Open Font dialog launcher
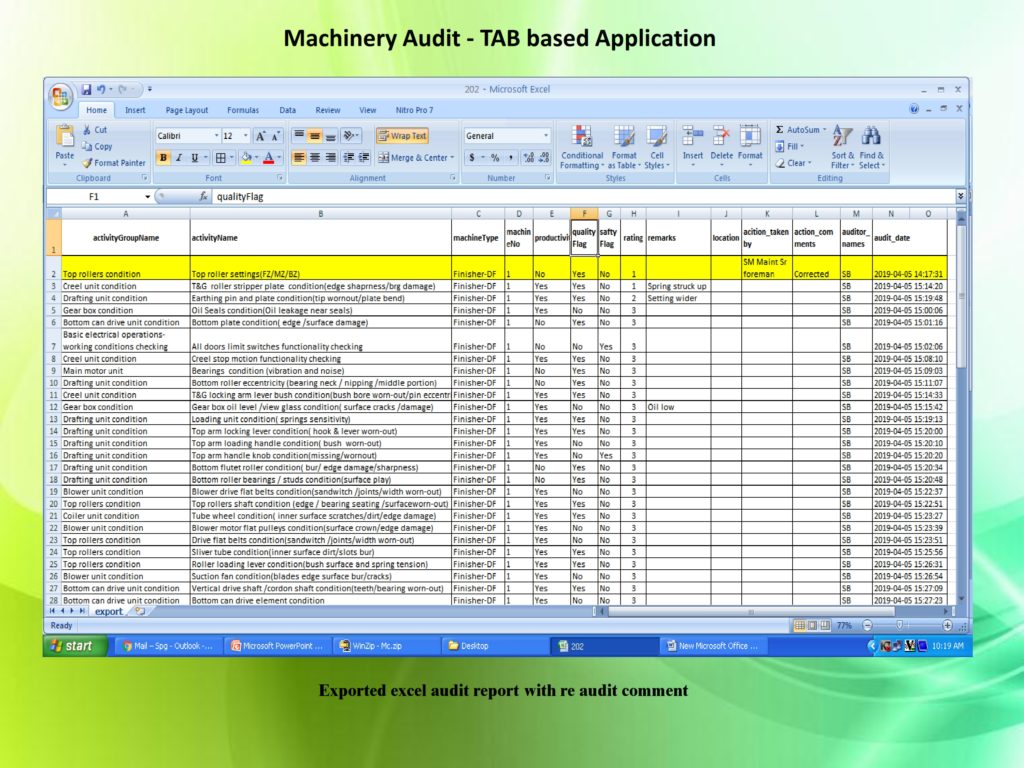Viewport: 1024px width, 768px height. point(280,178)
